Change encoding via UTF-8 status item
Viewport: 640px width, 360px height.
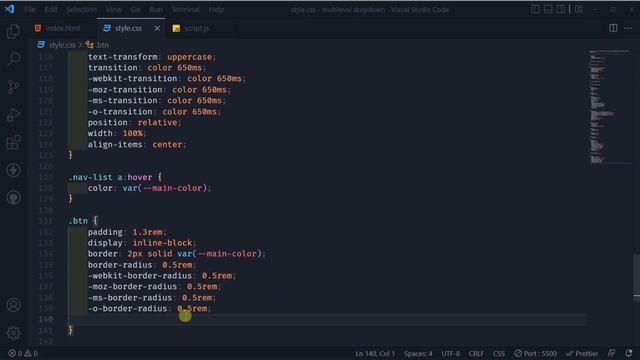pos(450,353)
